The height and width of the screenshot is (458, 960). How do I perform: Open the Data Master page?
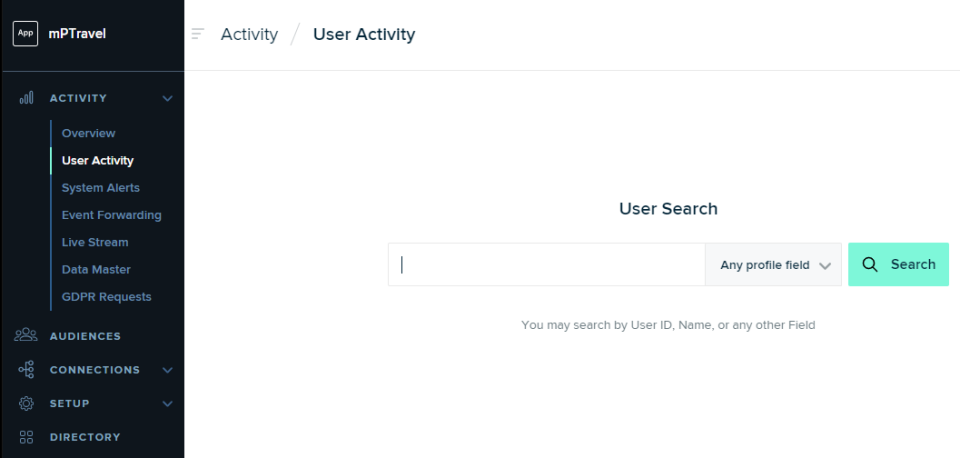pos(96,270)
